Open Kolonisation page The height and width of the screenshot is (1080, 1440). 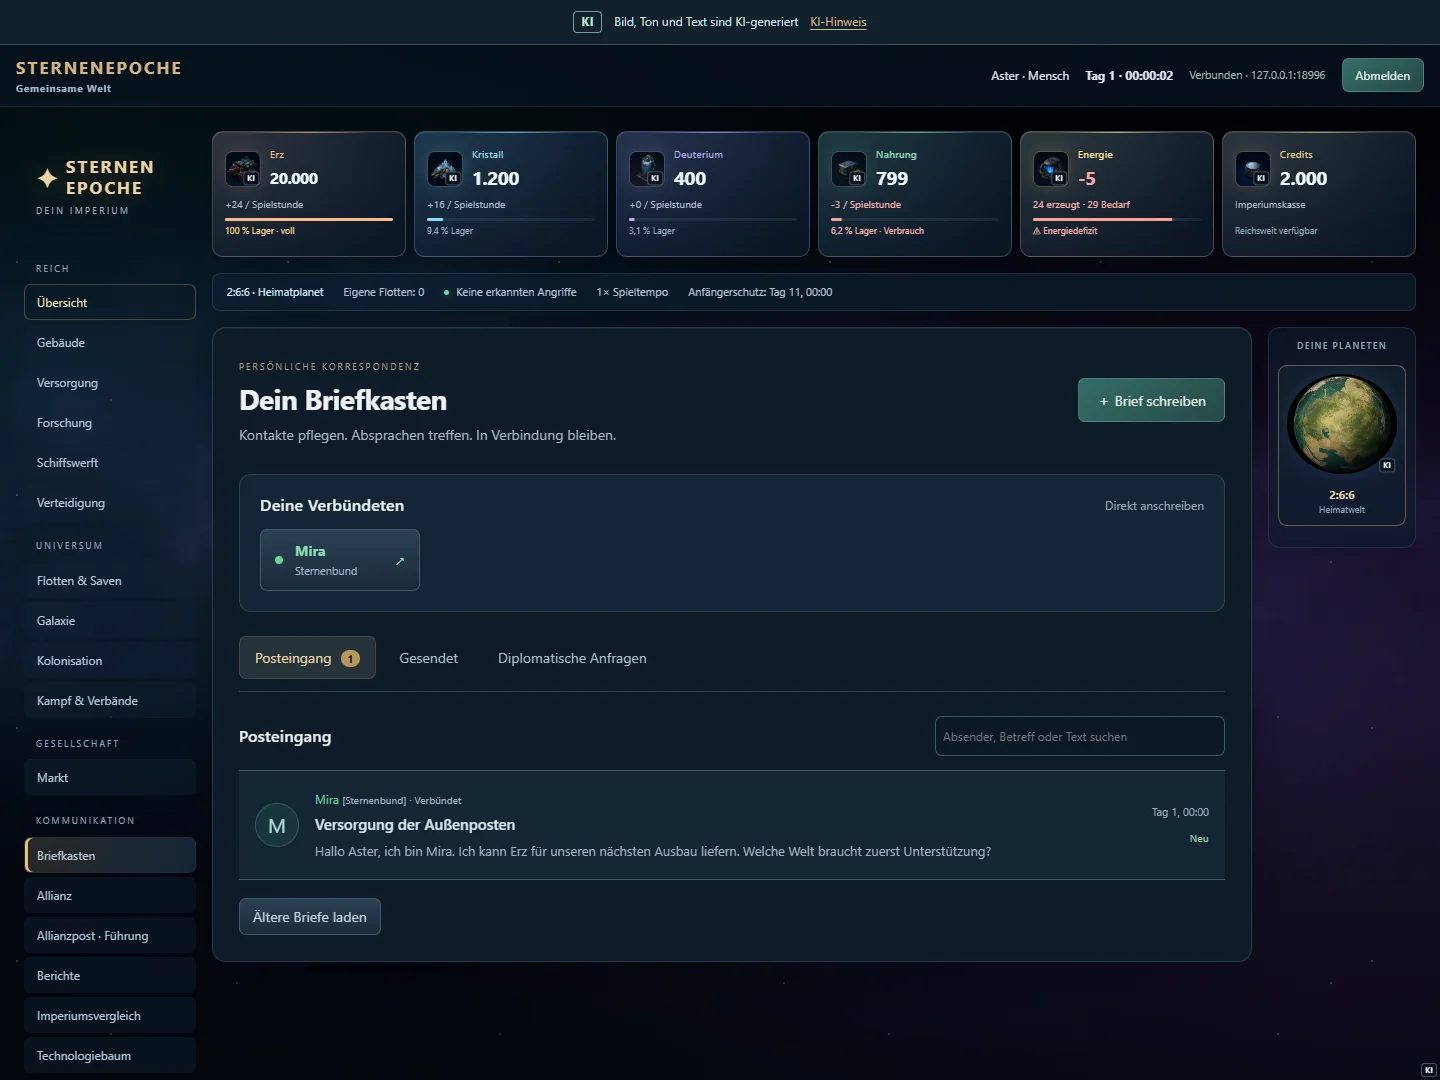point(110,661)
